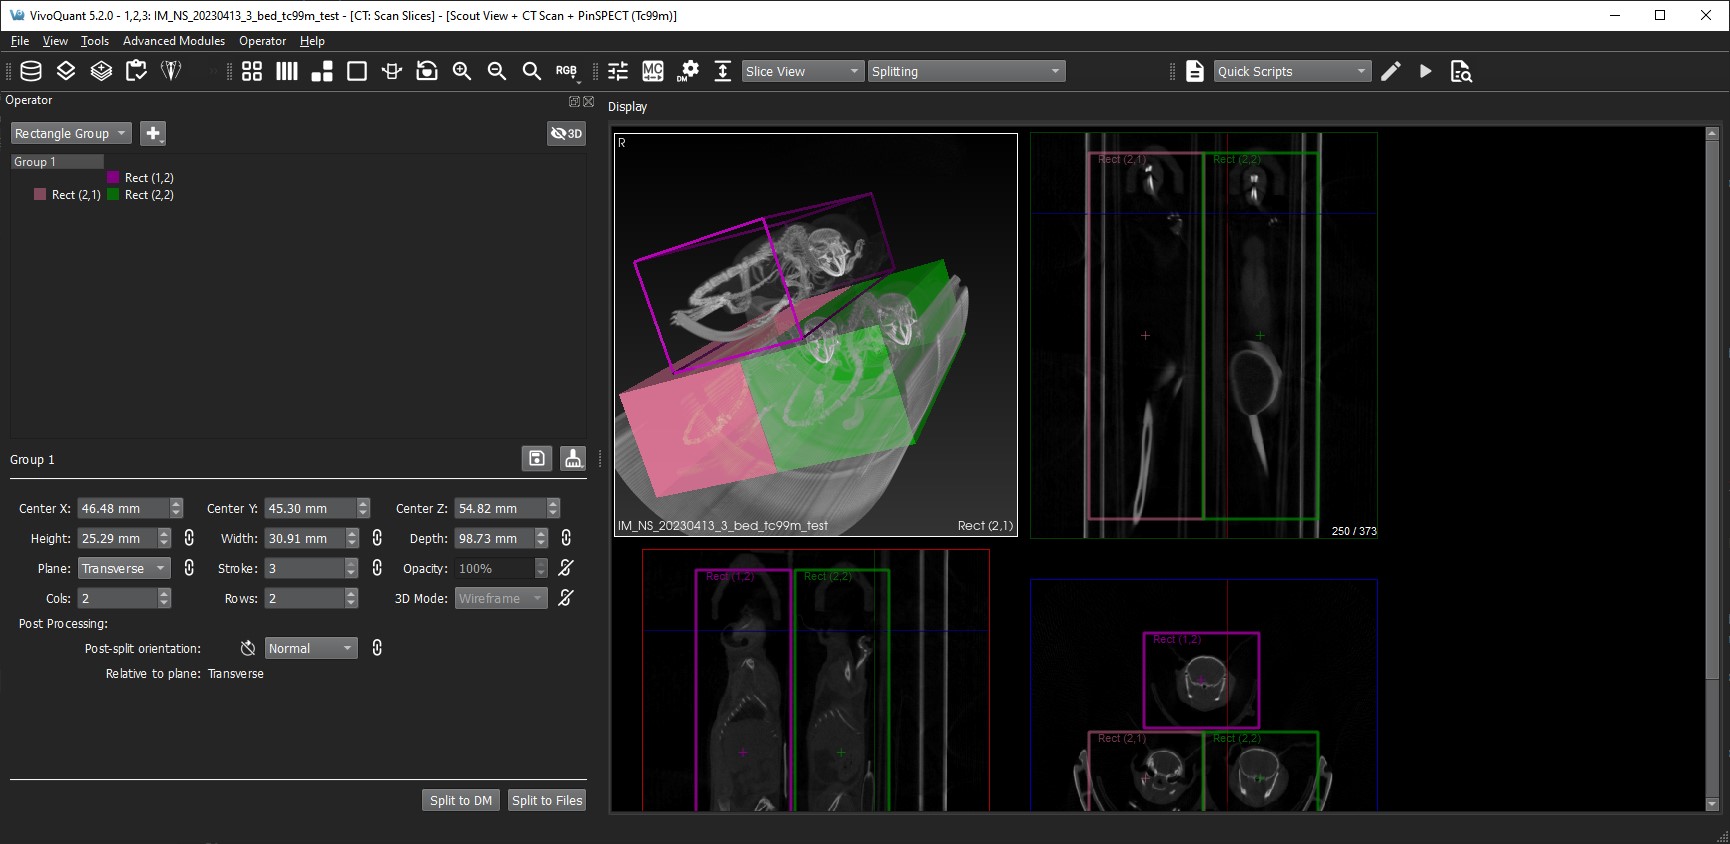Viewport: 1730px width, 844px height.
Task: Click the broom clean-up icon in Group 1
Action: [573, 458]
